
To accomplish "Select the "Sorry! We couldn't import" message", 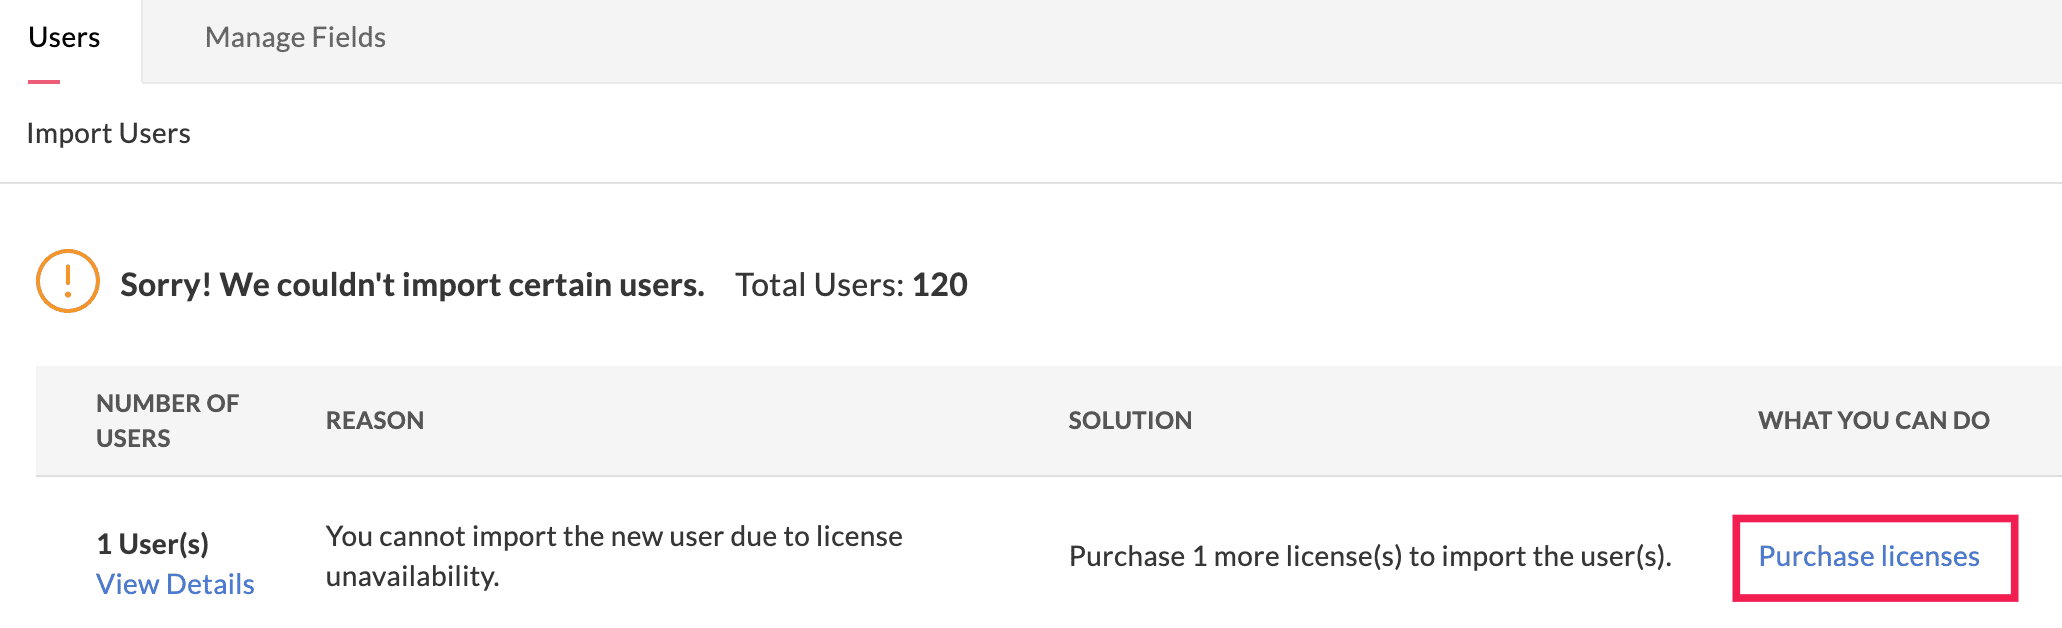I will 412,285.
